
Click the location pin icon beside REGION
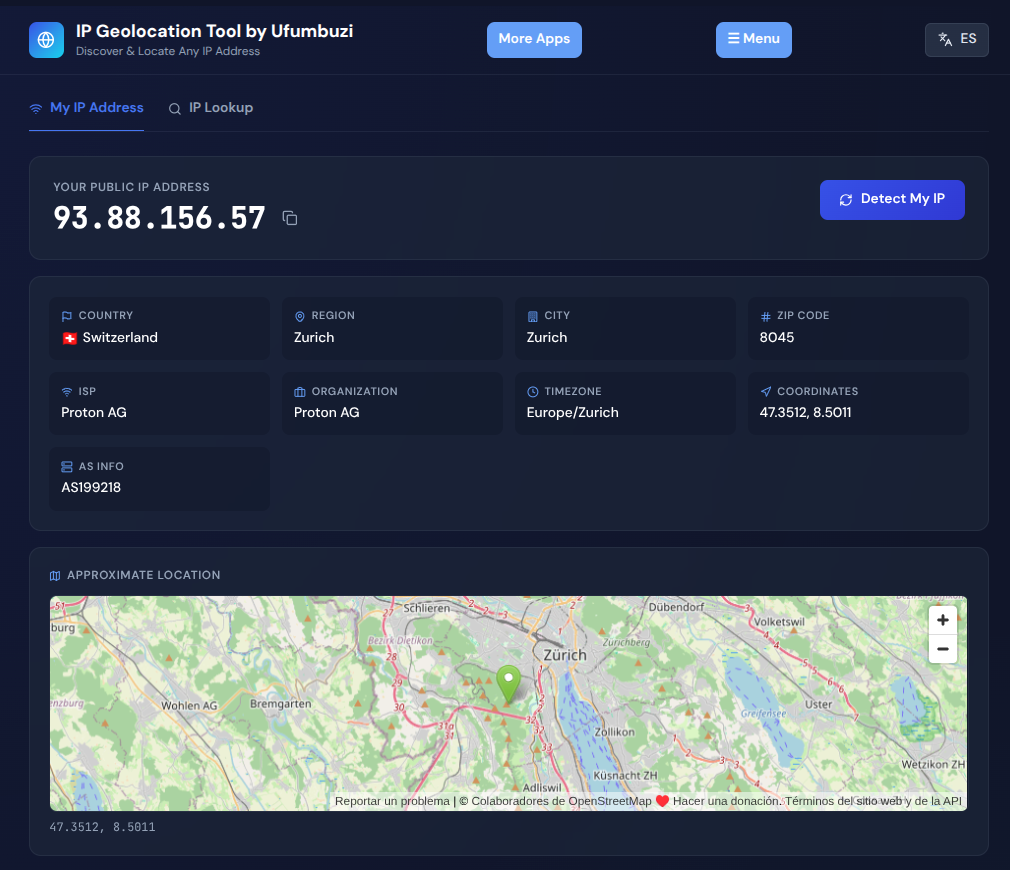(299, 315)
